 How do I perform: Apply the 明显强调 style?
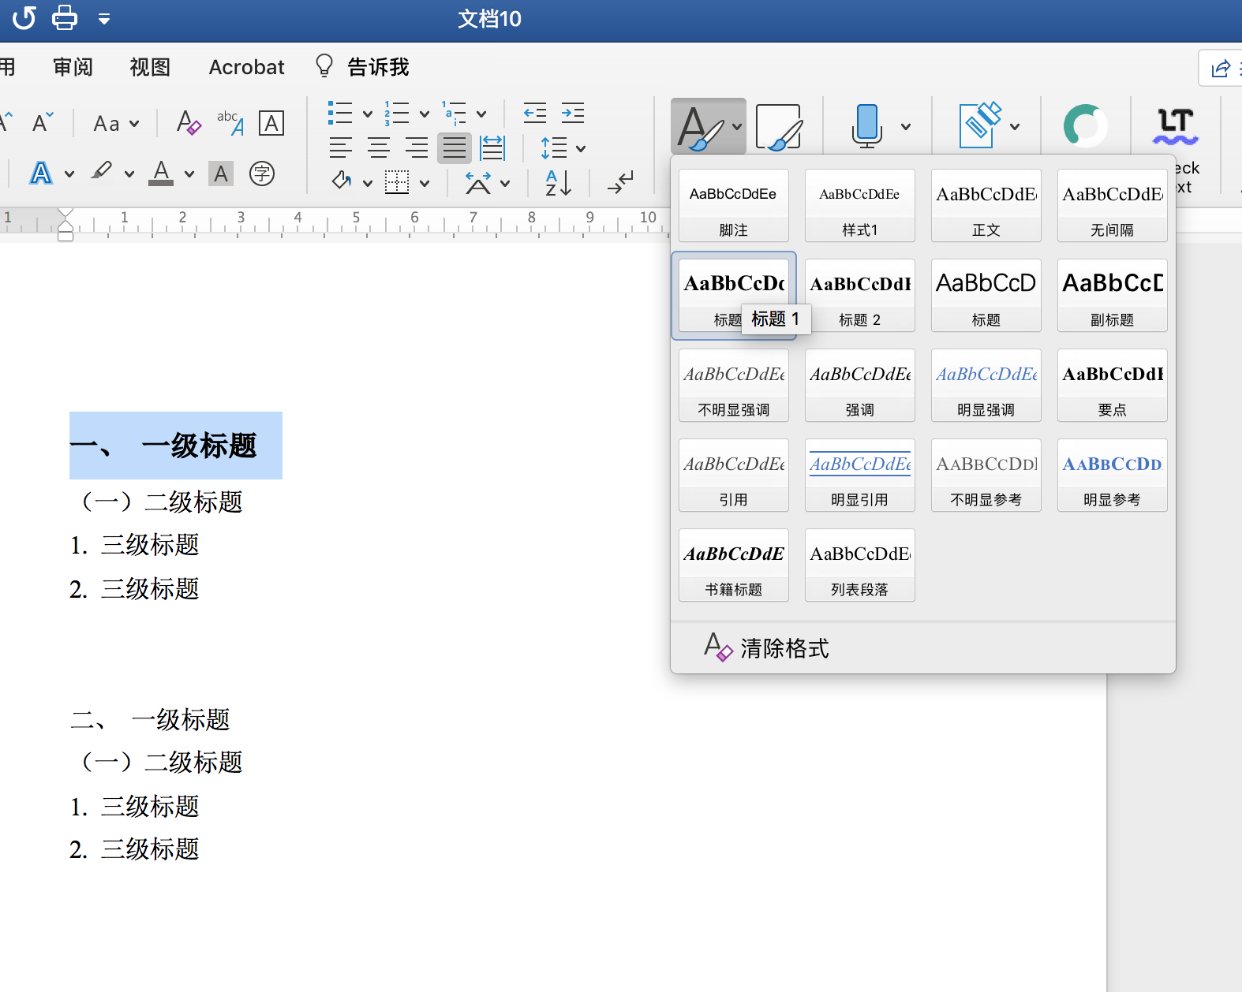coord(986,386)
